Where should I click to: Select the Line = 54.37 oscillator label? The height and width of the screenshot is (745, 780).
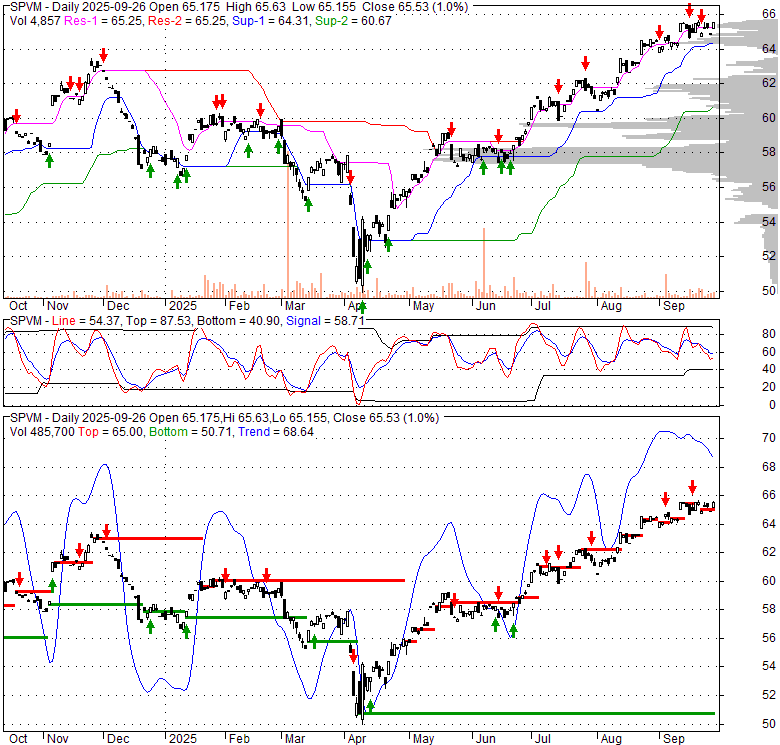coord(86,321)
